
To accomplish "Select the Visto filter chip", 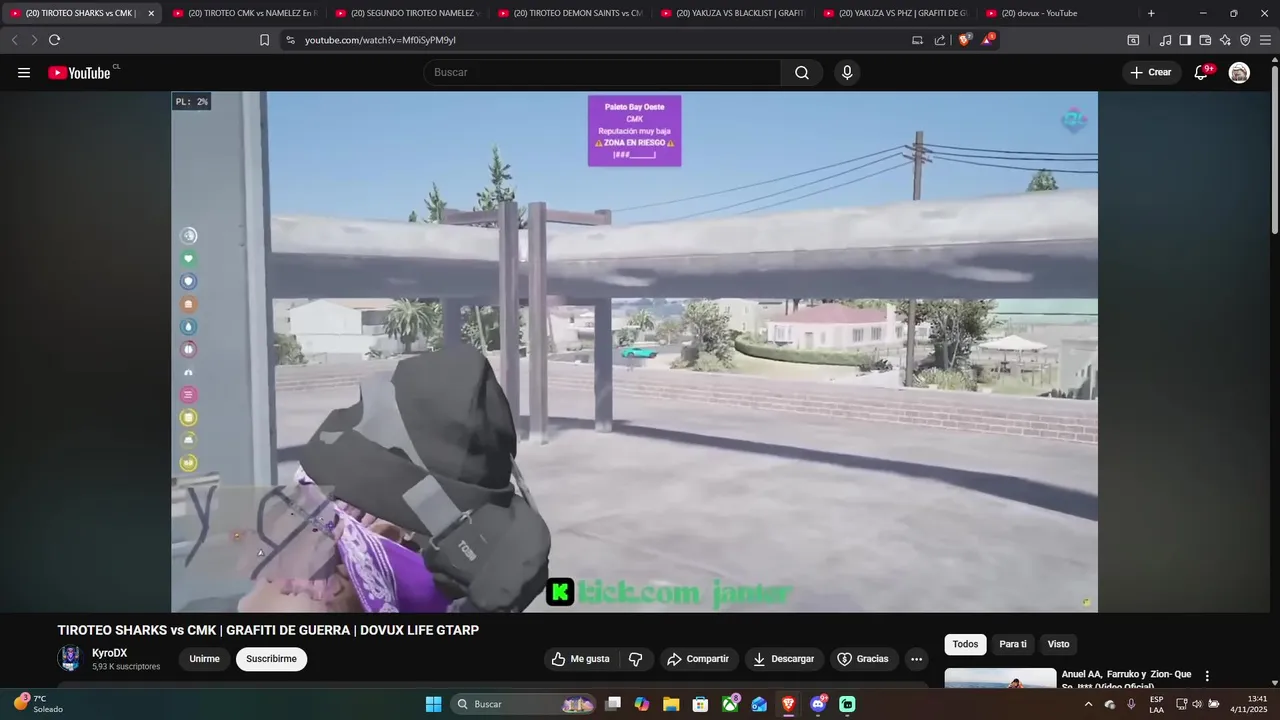I will [x=1058, y=644].
